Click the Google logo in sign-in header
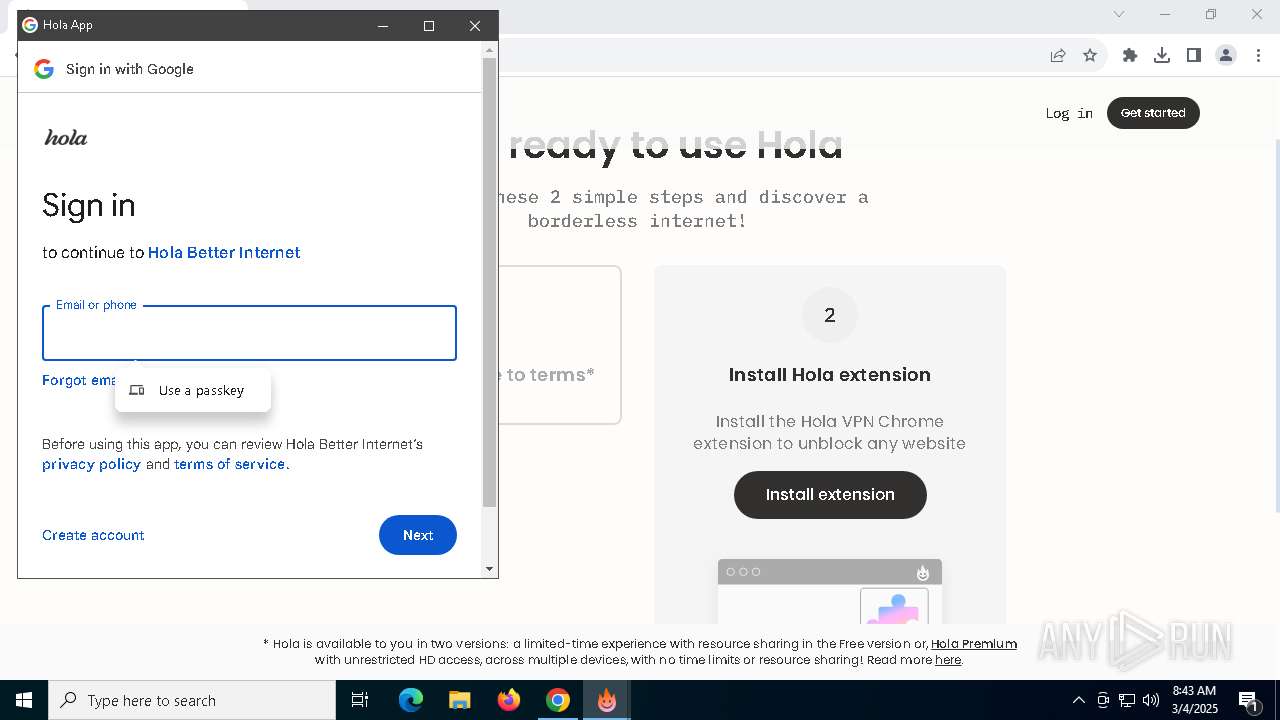 44,69
